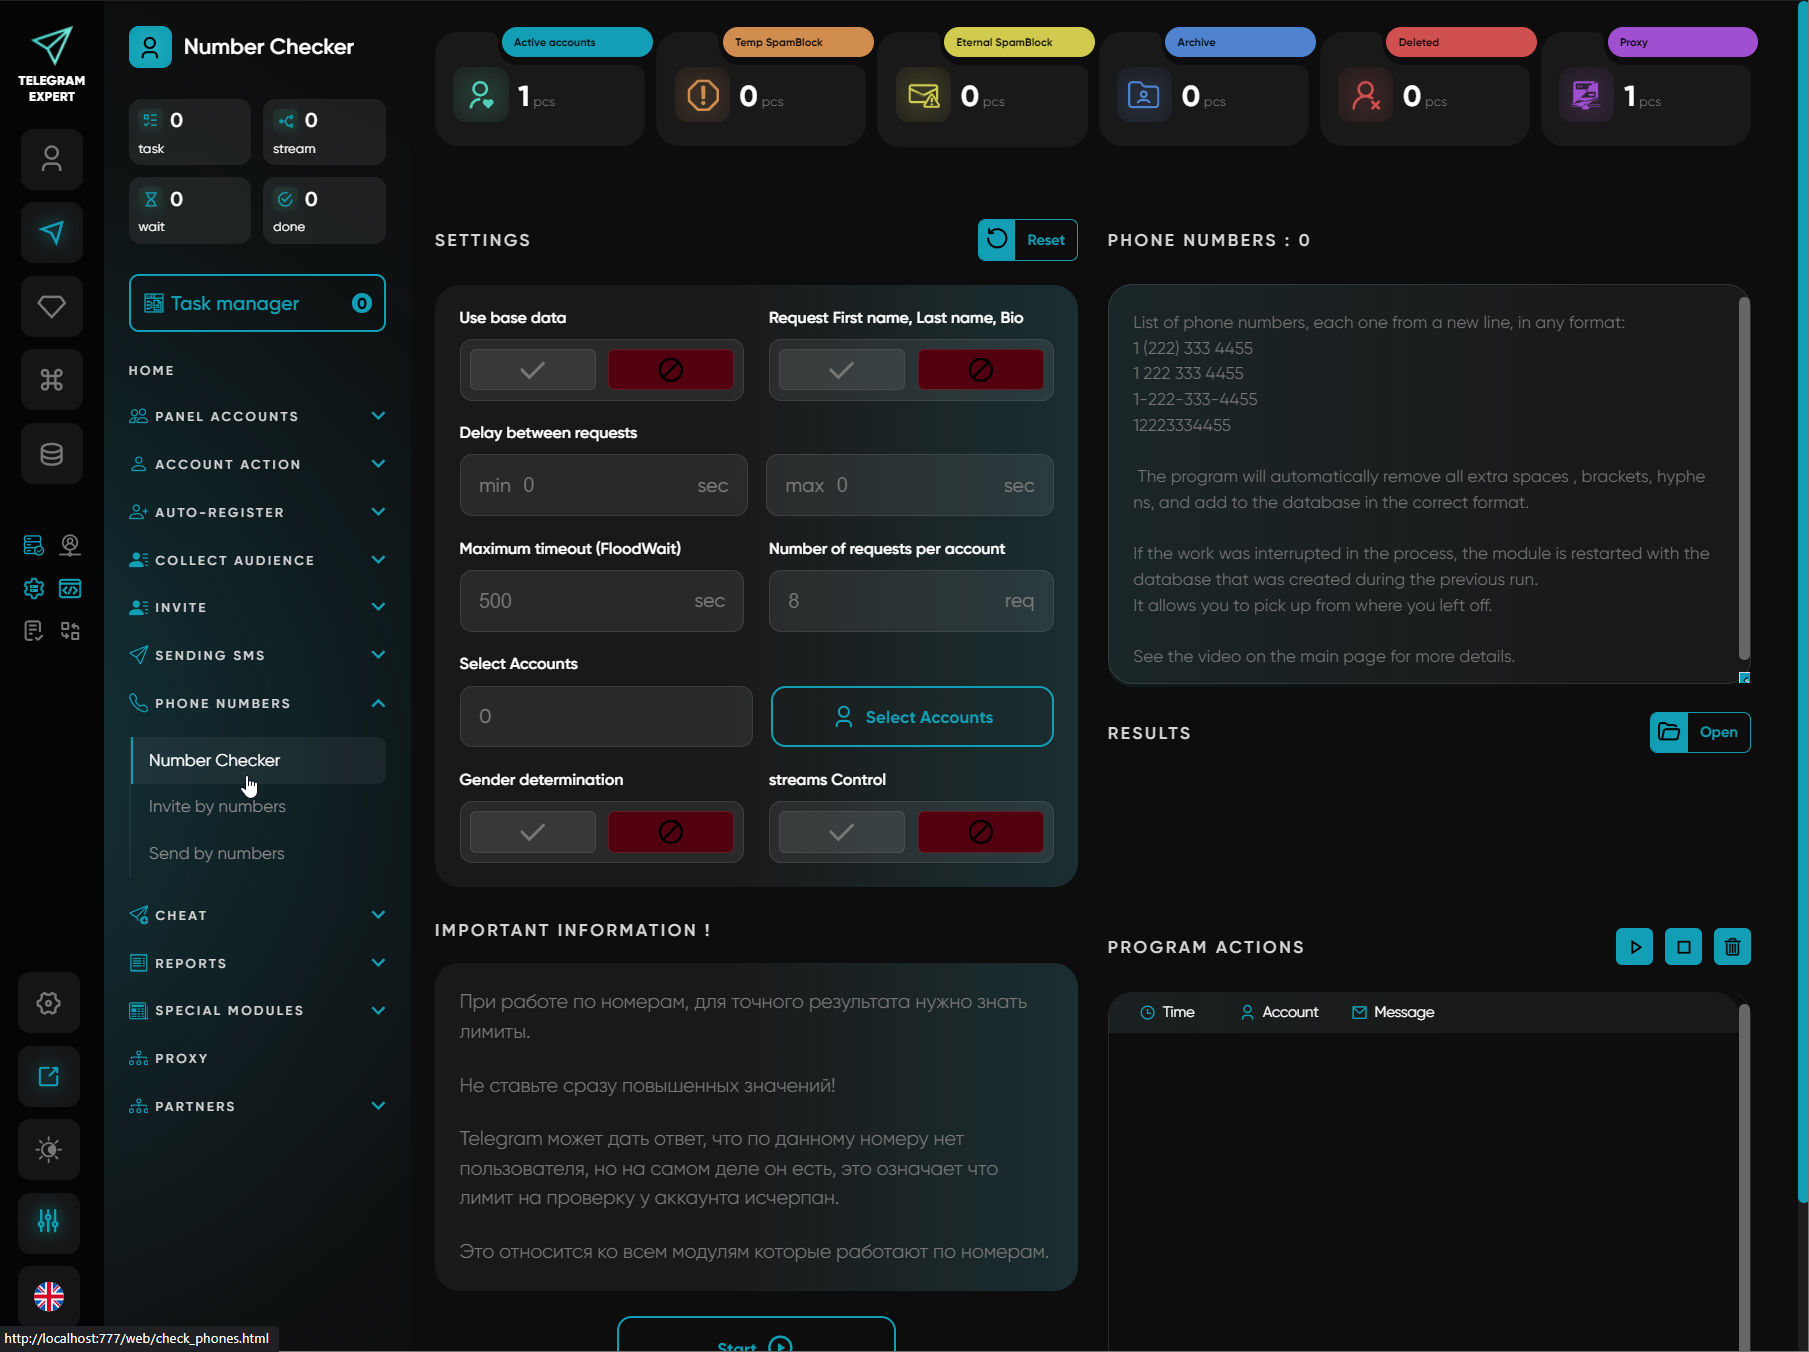This screenshot has height=1352, width=1809.
Task: Switch language via UK flag icon
Action: click(49, 1296)
